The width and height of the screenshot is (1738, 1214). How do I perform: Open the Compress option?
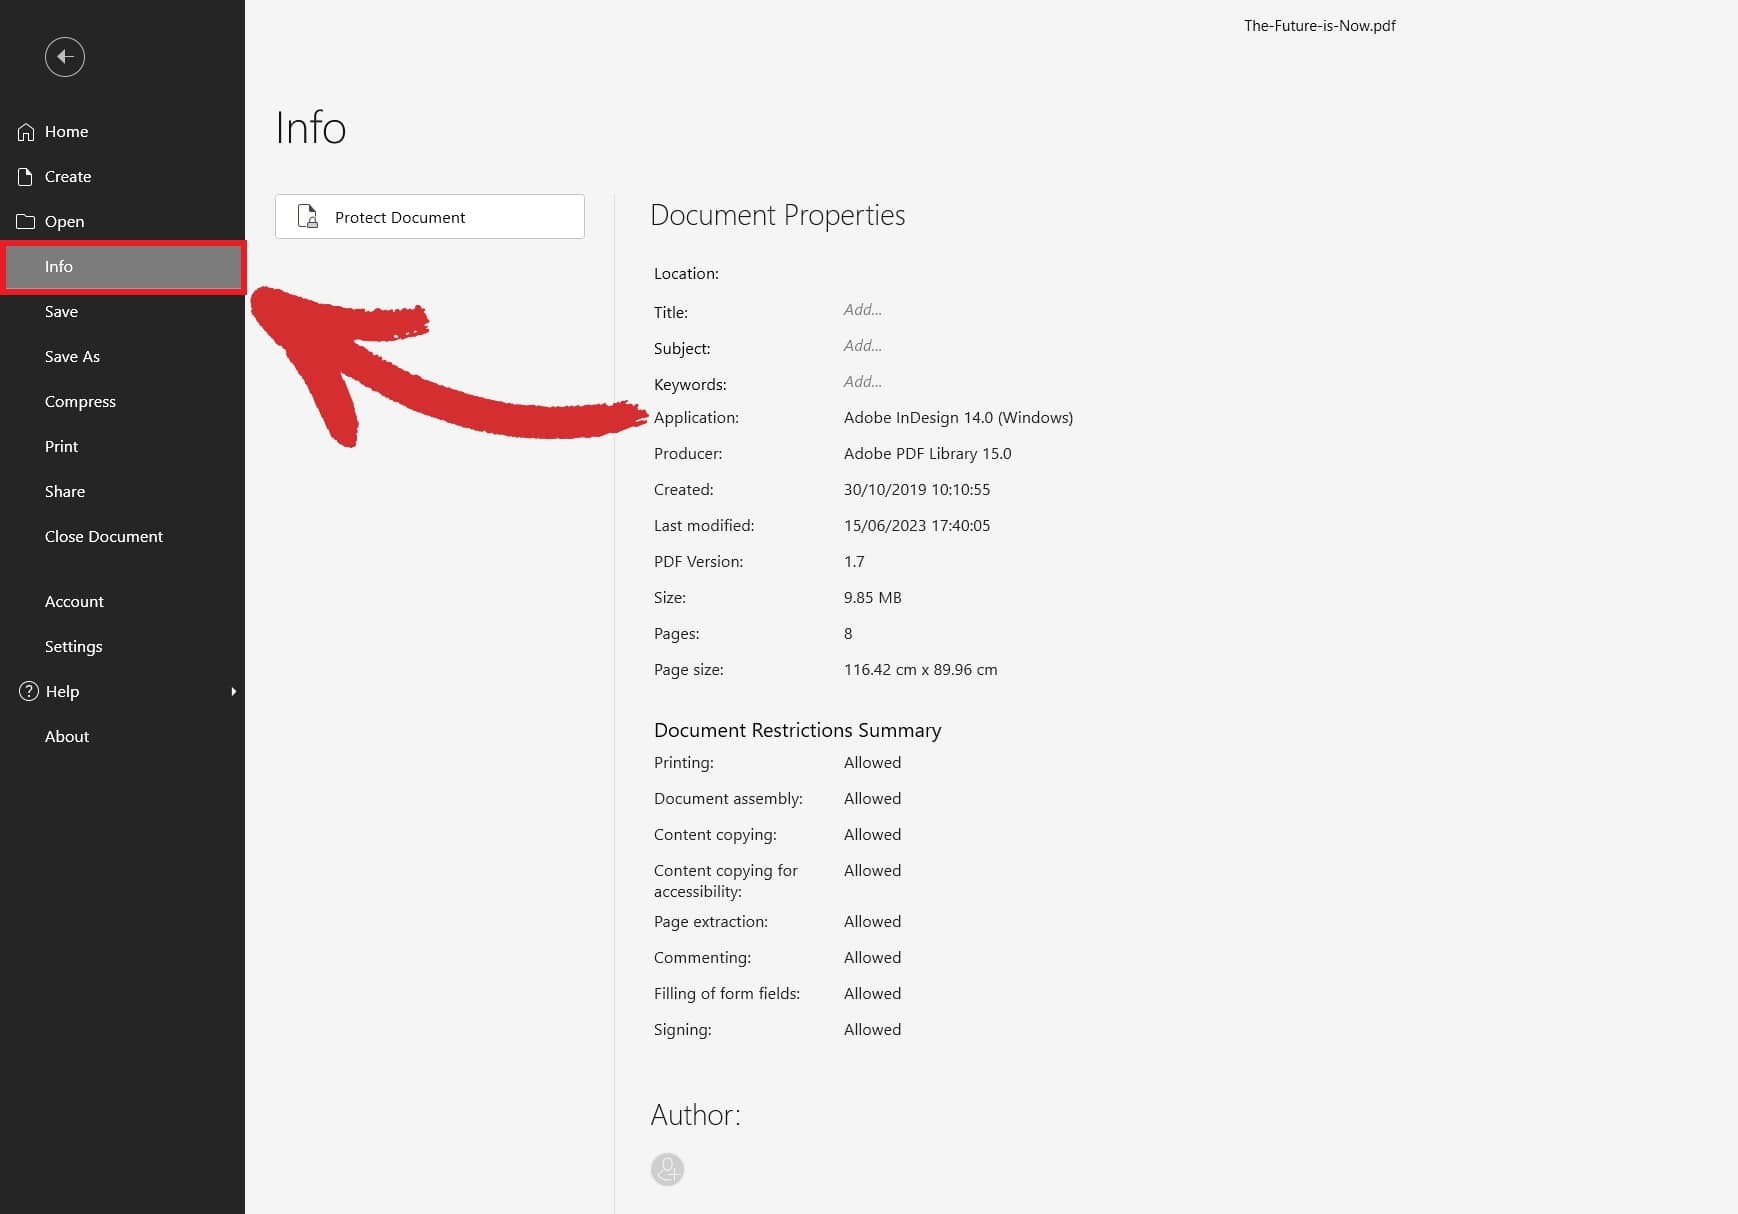point(80,401)
